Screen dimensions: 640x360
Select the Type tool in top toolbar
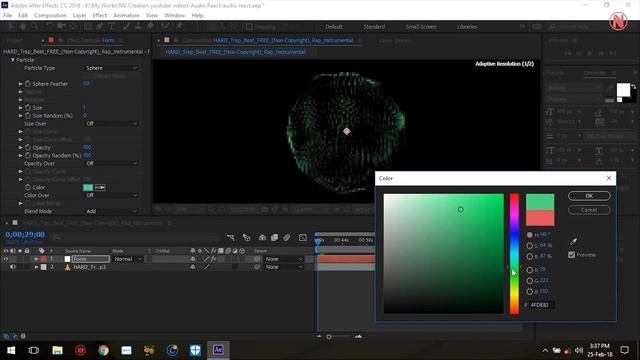(x=111, y=27)
